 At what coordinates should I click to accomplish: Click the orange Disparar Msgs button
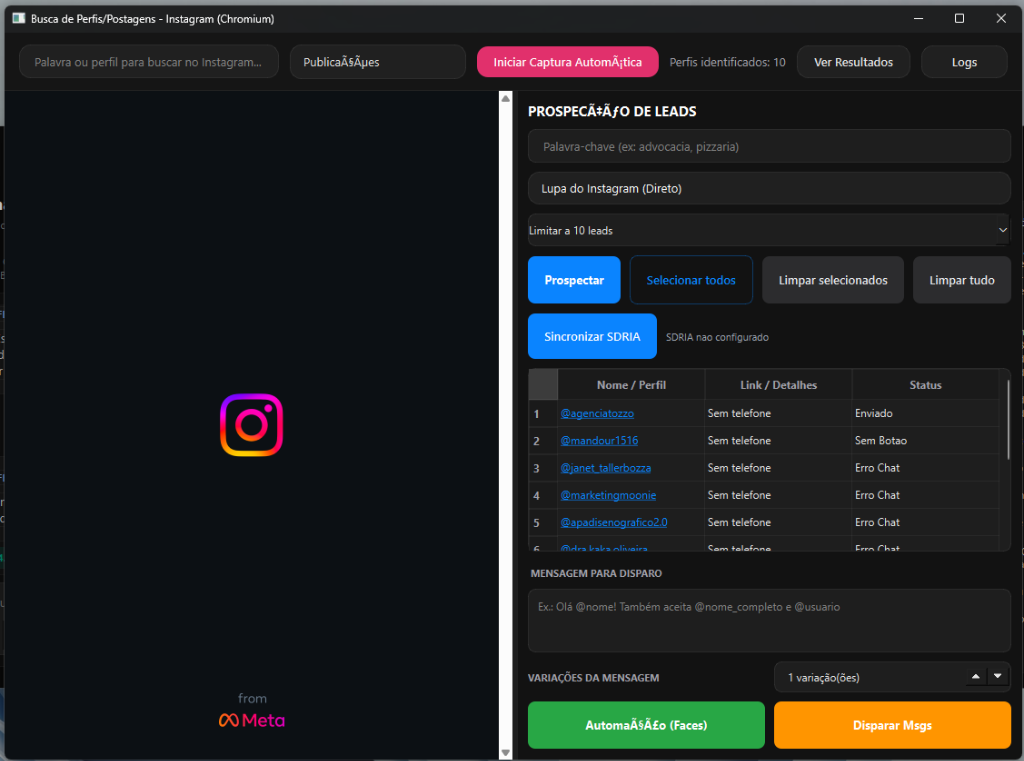click(x=892, y=725)
